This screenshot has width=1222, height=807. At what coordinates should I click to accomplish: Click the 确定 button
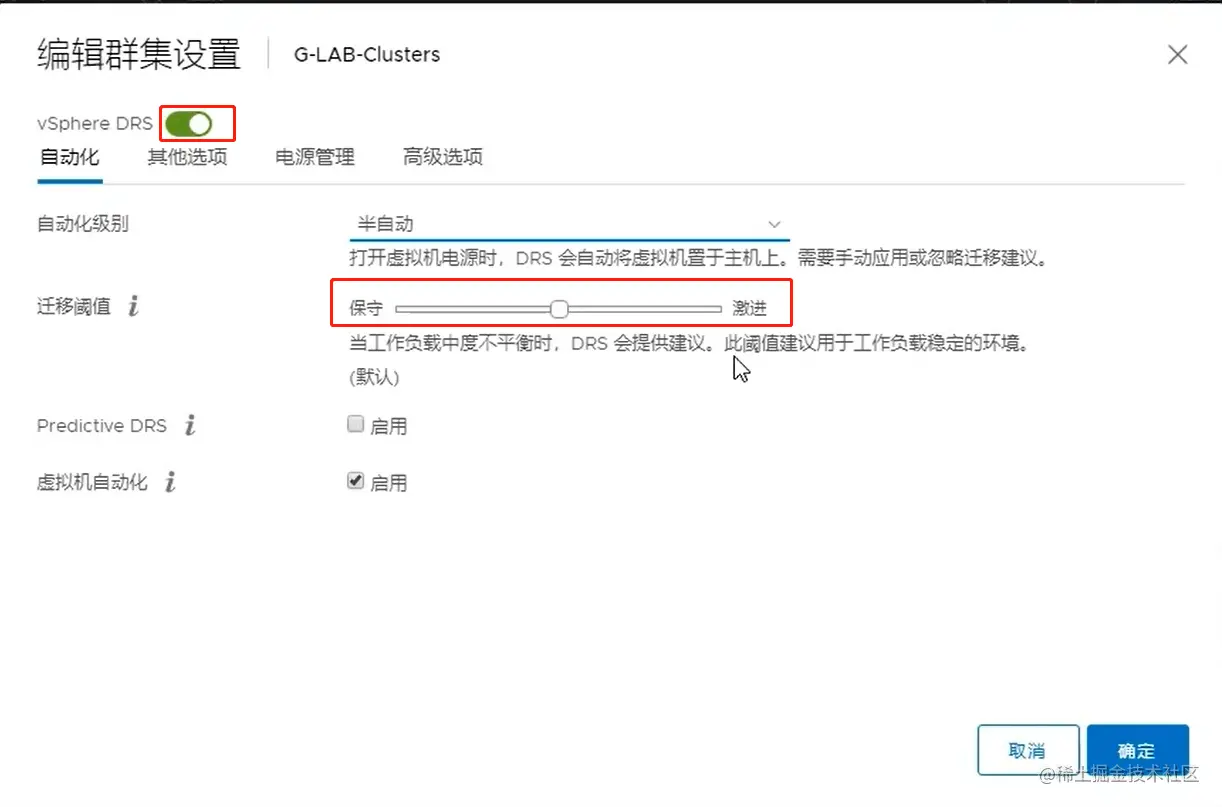pos(1137,750)
